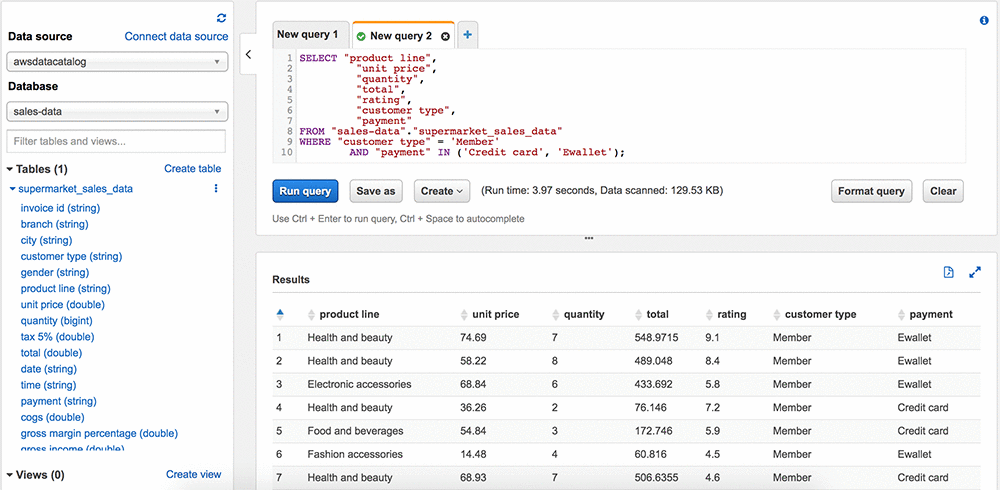1000x490 pixels.
Task: Select the time (string) column
Action: (x=48, y=385)
